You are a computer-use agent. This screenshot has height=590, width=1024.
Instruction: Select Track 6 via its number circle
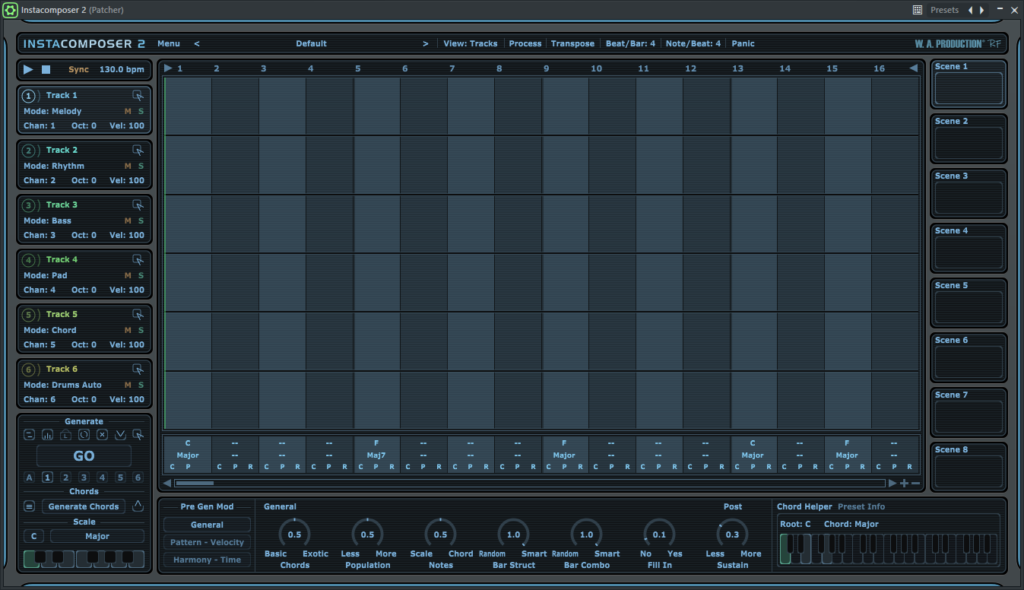[x=28, y=369]
